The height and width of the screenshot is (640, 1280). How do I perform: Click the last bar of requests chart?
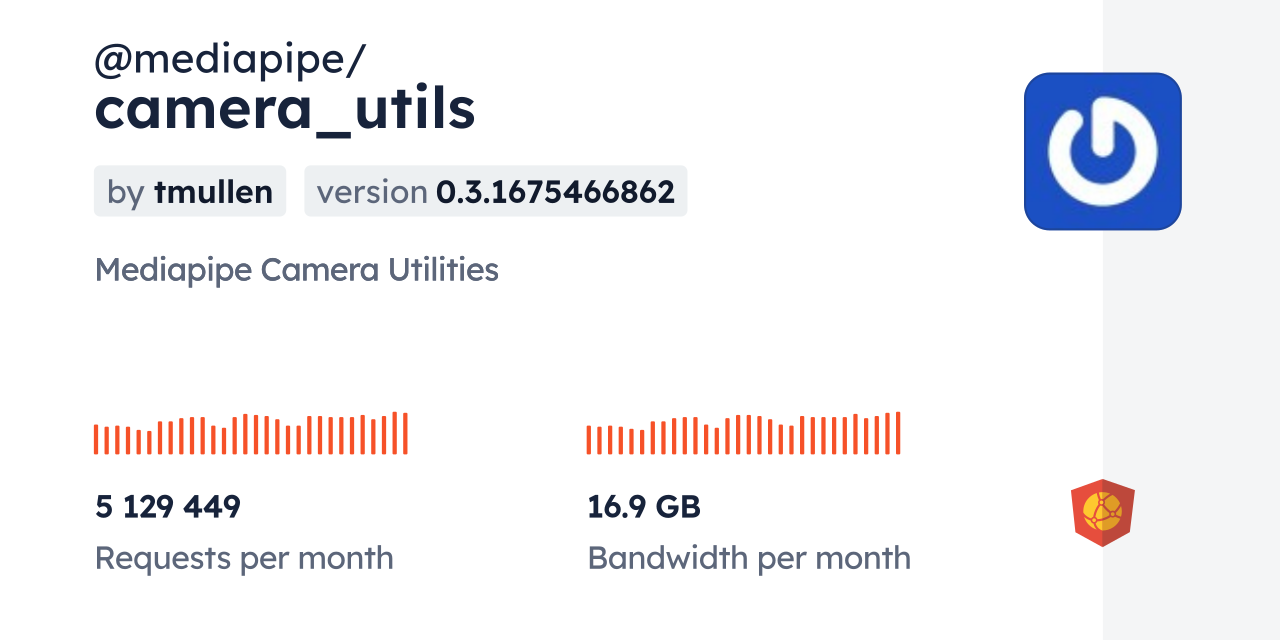point(405,433)
